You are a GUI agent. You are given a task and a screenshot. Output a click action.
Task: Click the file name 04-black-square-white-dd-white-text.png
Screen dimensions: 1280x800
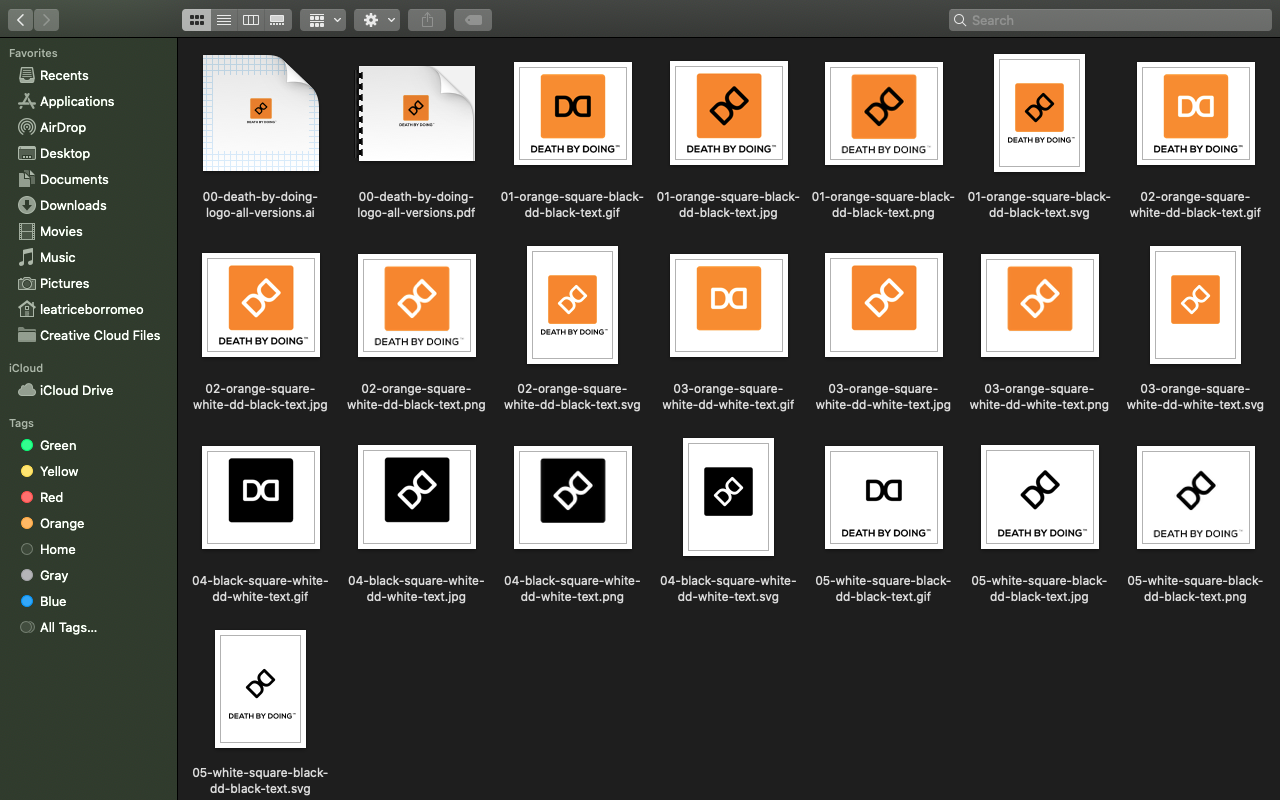[572, 589]
